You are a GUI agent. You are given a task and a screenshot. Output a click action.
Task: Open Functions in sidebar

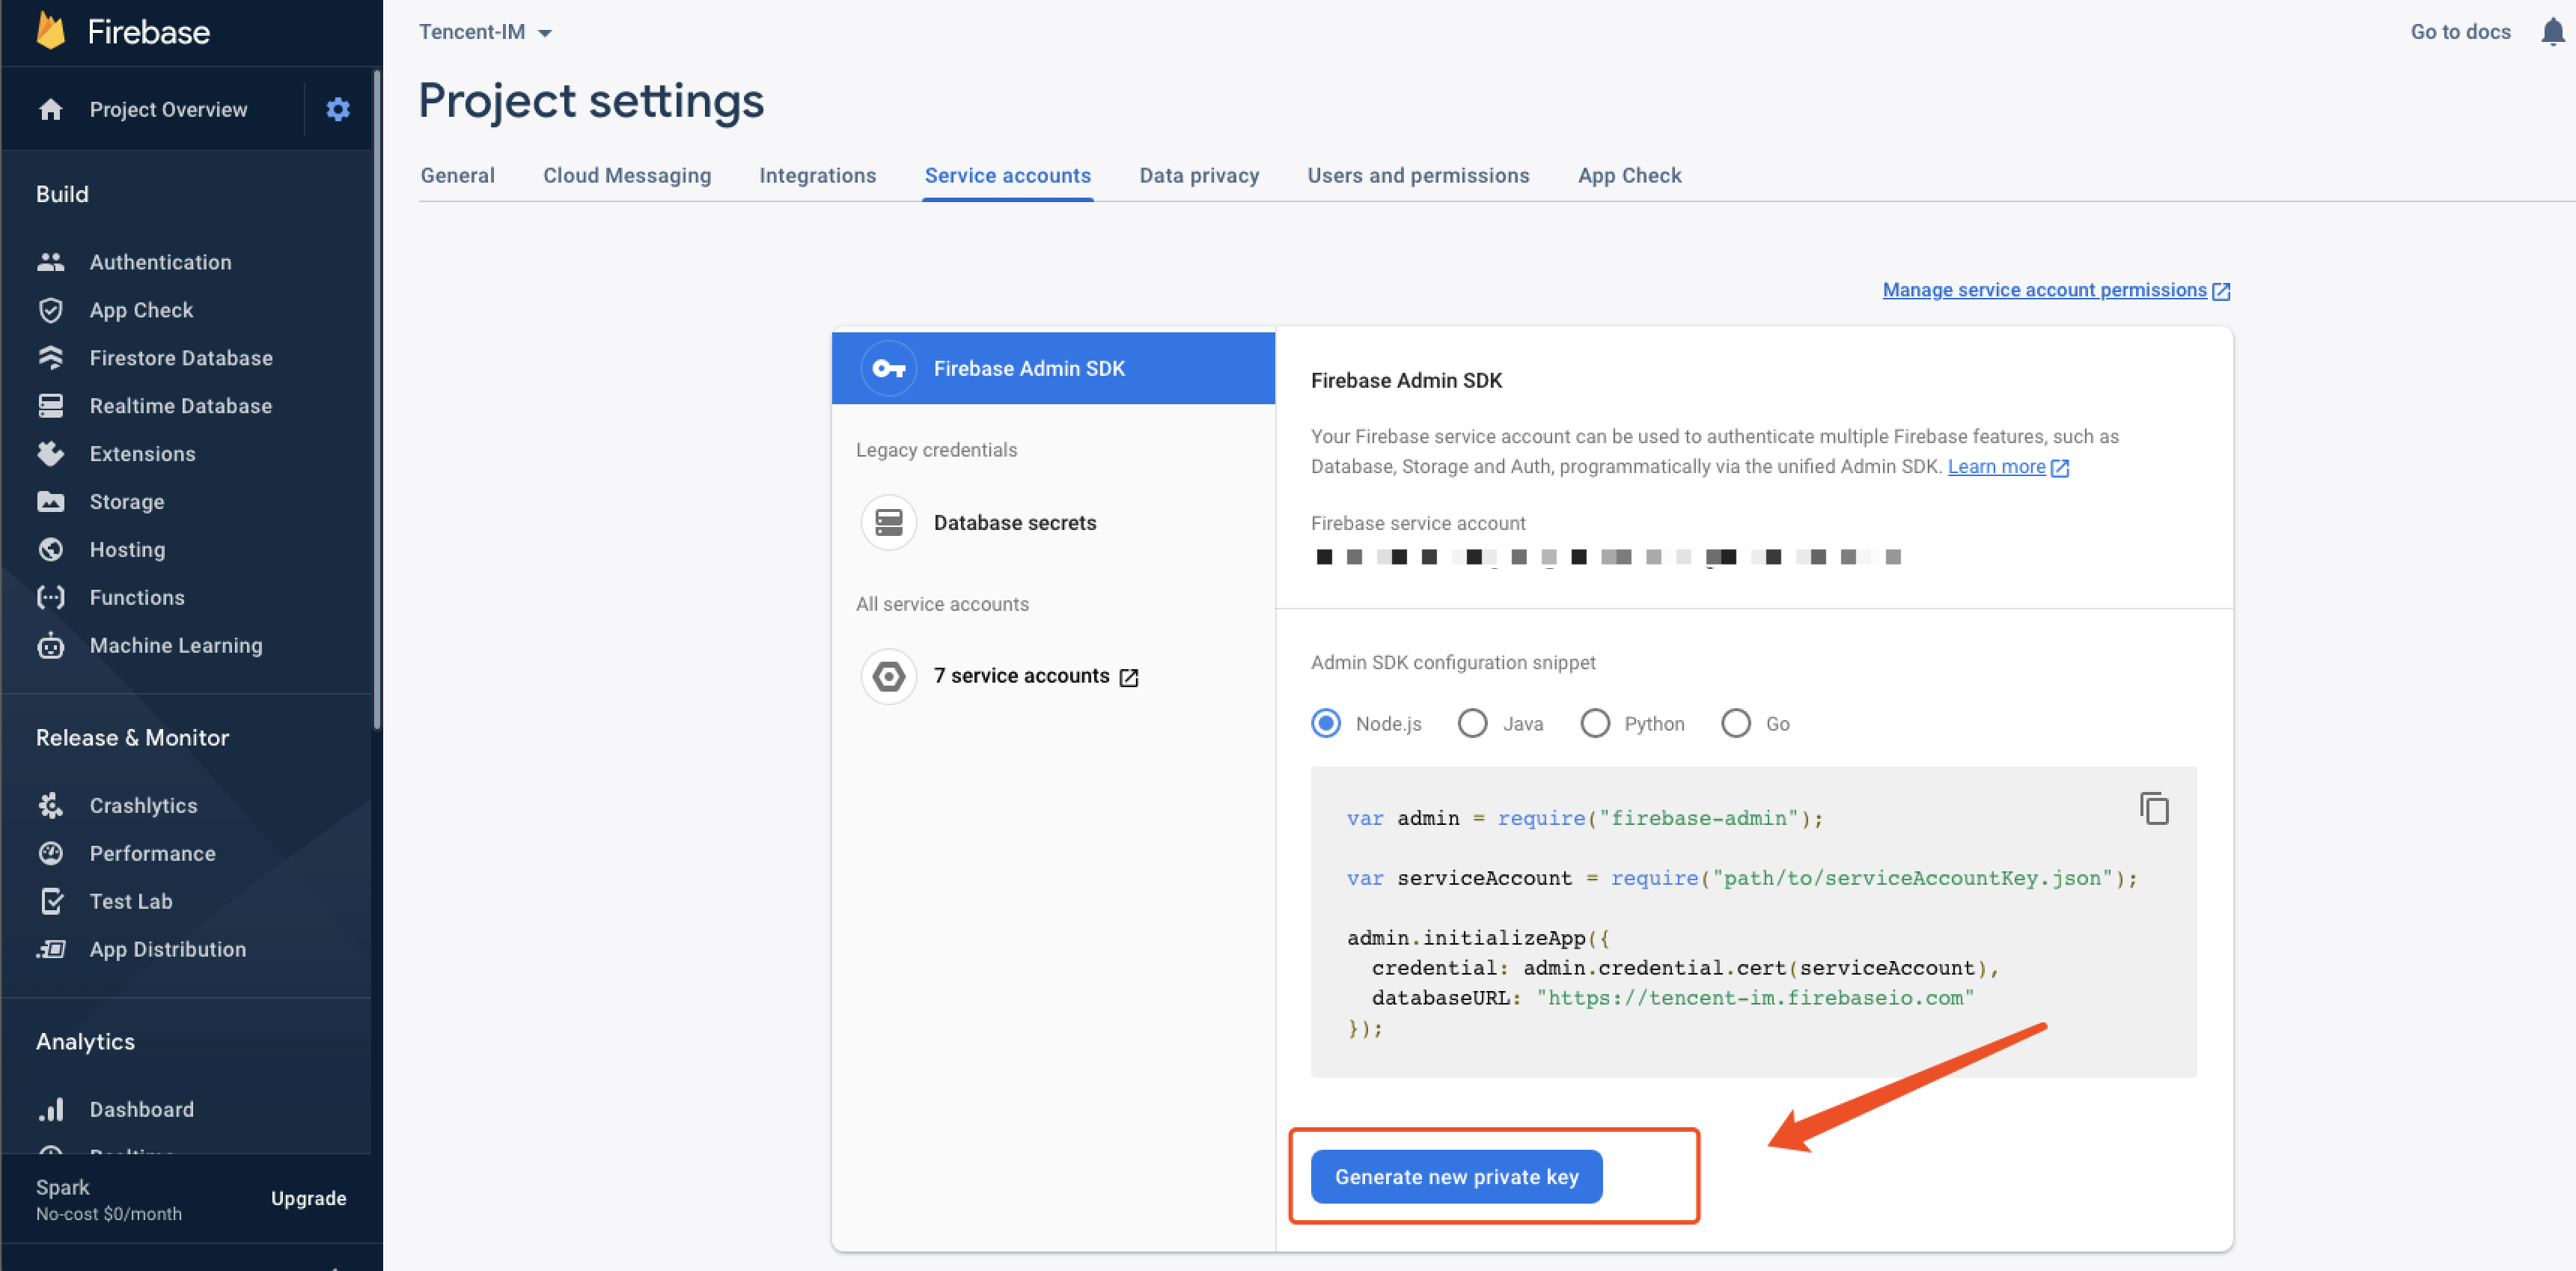(x=137, y=598)
